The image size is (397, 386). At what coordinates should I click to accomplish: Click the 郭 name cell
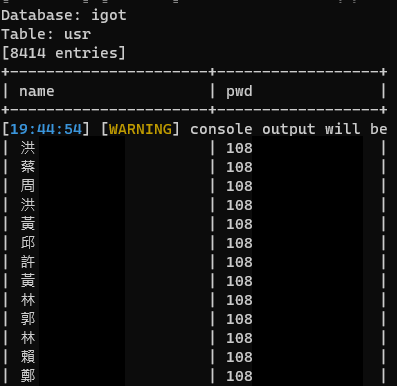click(x=28, y=319)
